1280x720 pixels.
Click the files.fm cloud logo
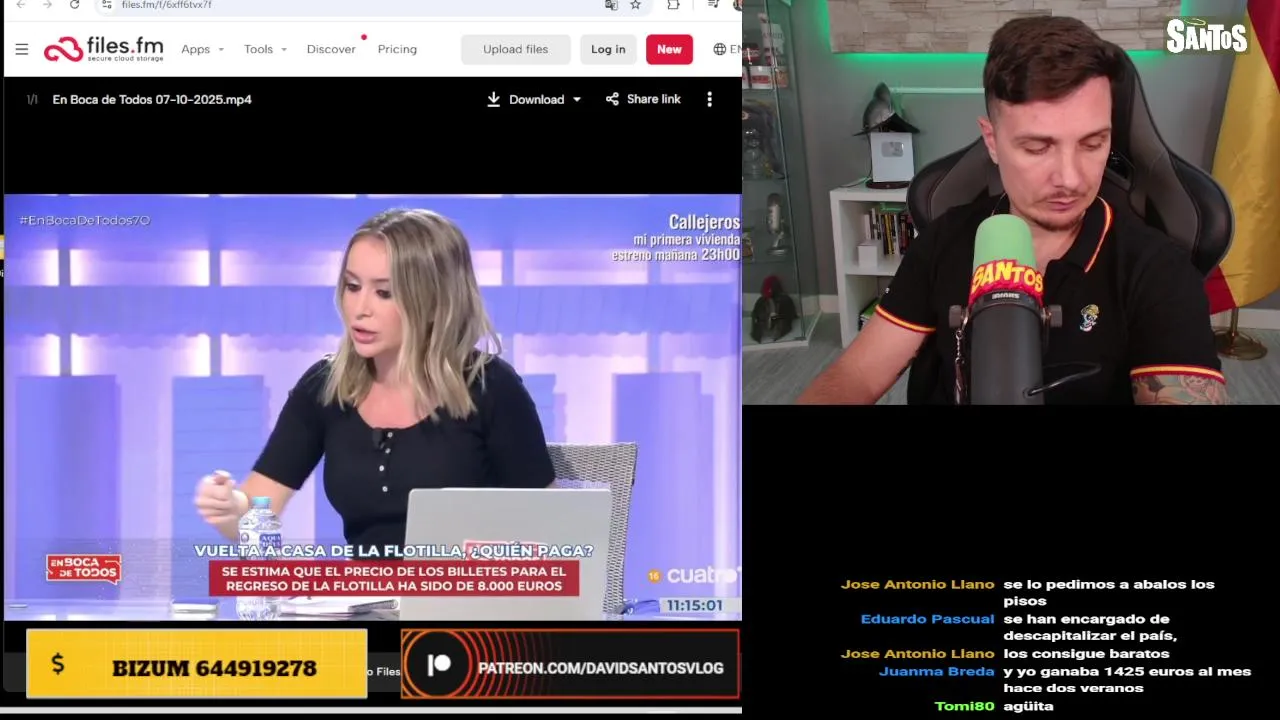click(104, 49)
